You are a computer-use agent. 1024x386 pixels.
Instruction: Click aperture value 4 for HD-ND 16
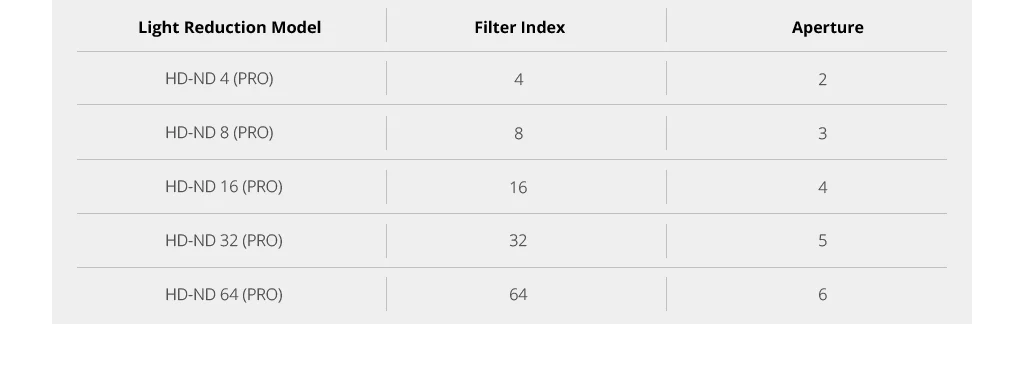tap(822, 187)
